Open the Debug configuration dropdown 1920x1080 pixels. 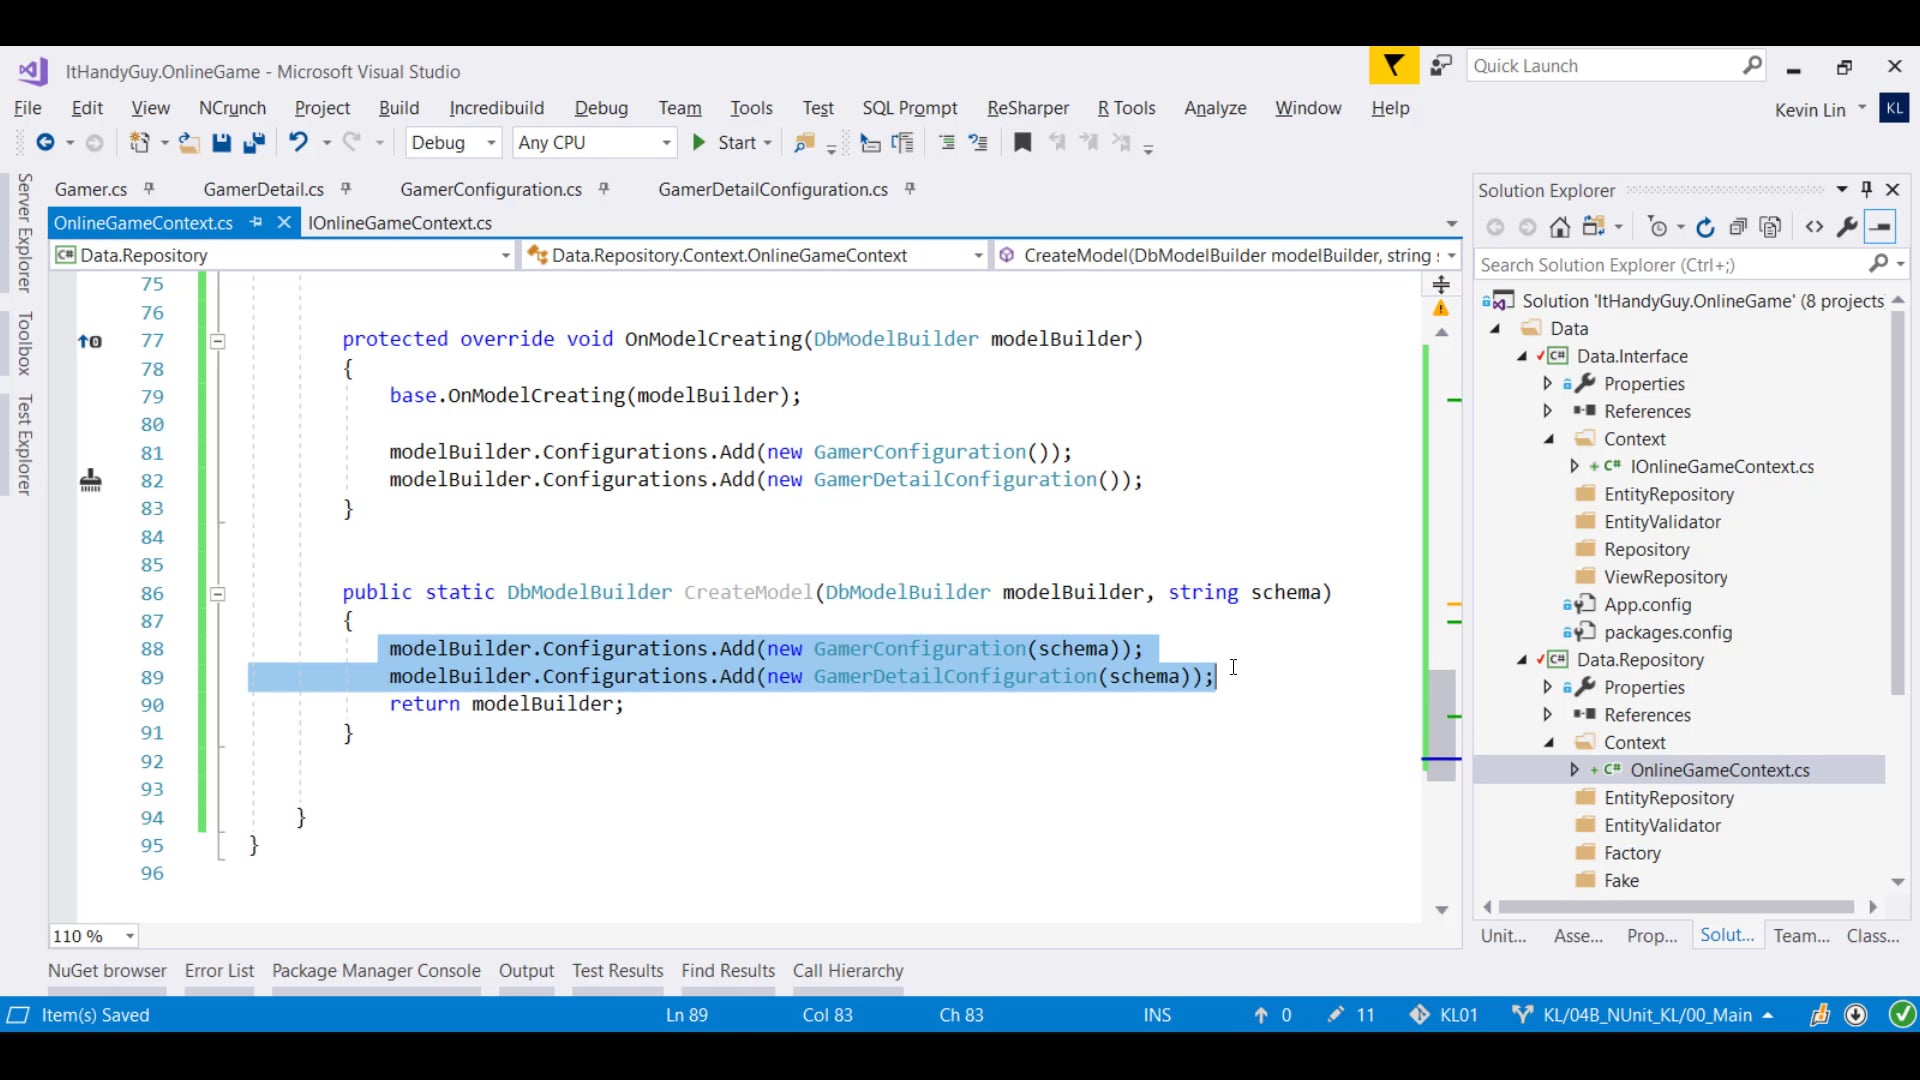[x=453, y=143]
